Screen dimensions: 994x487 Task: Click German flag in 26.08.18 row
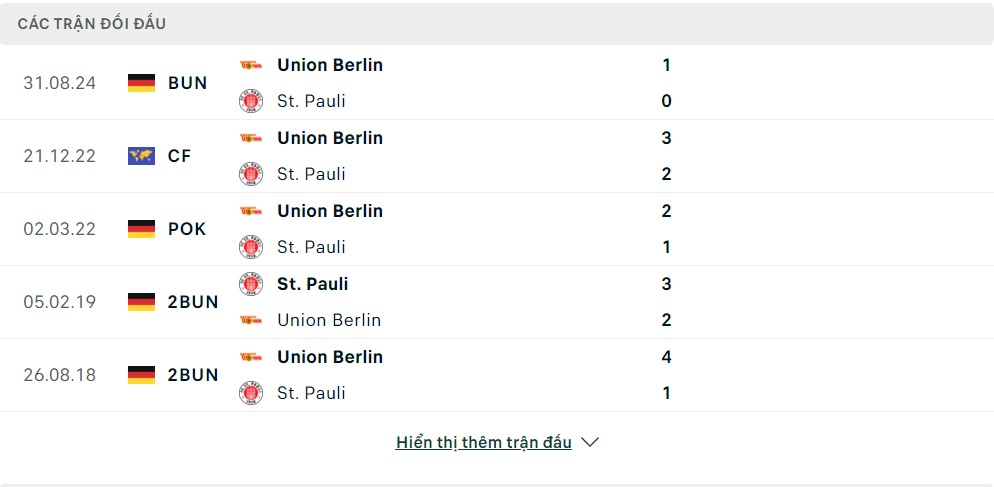click(141, 375)
